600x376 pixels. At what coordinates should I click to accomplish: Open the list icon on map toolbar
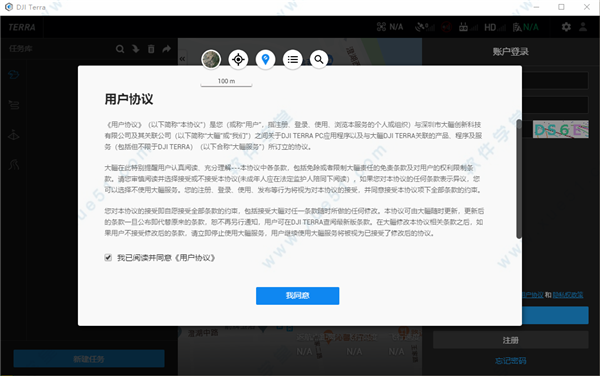point(293,59)
